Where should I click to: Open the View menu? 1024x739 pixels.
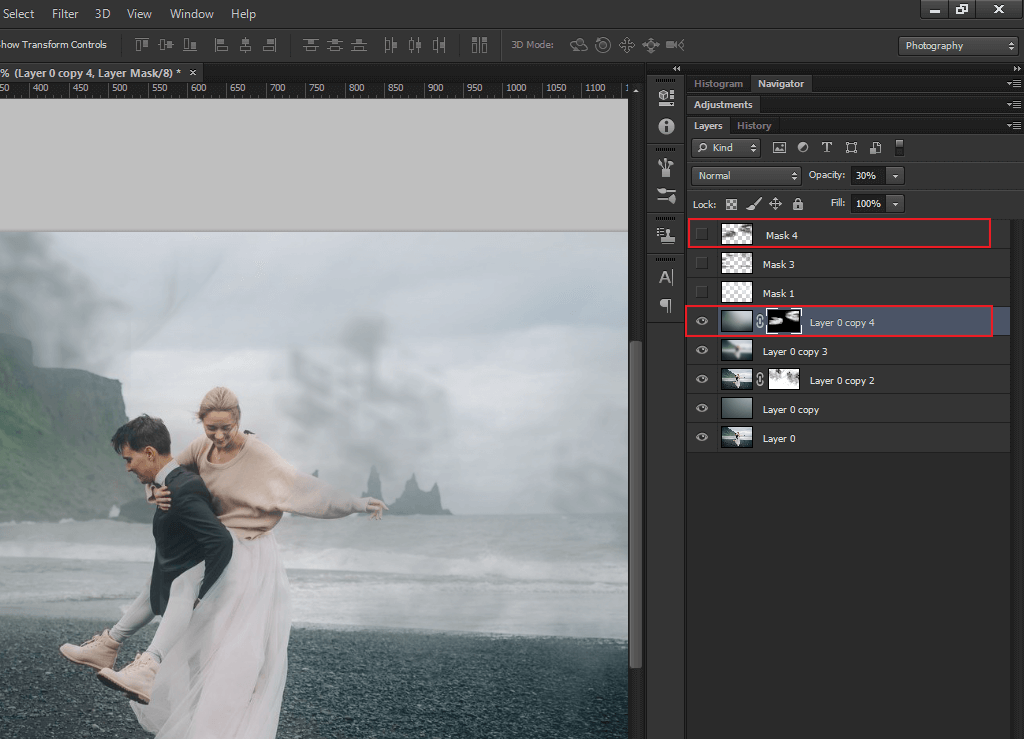(x=139, y=14)
